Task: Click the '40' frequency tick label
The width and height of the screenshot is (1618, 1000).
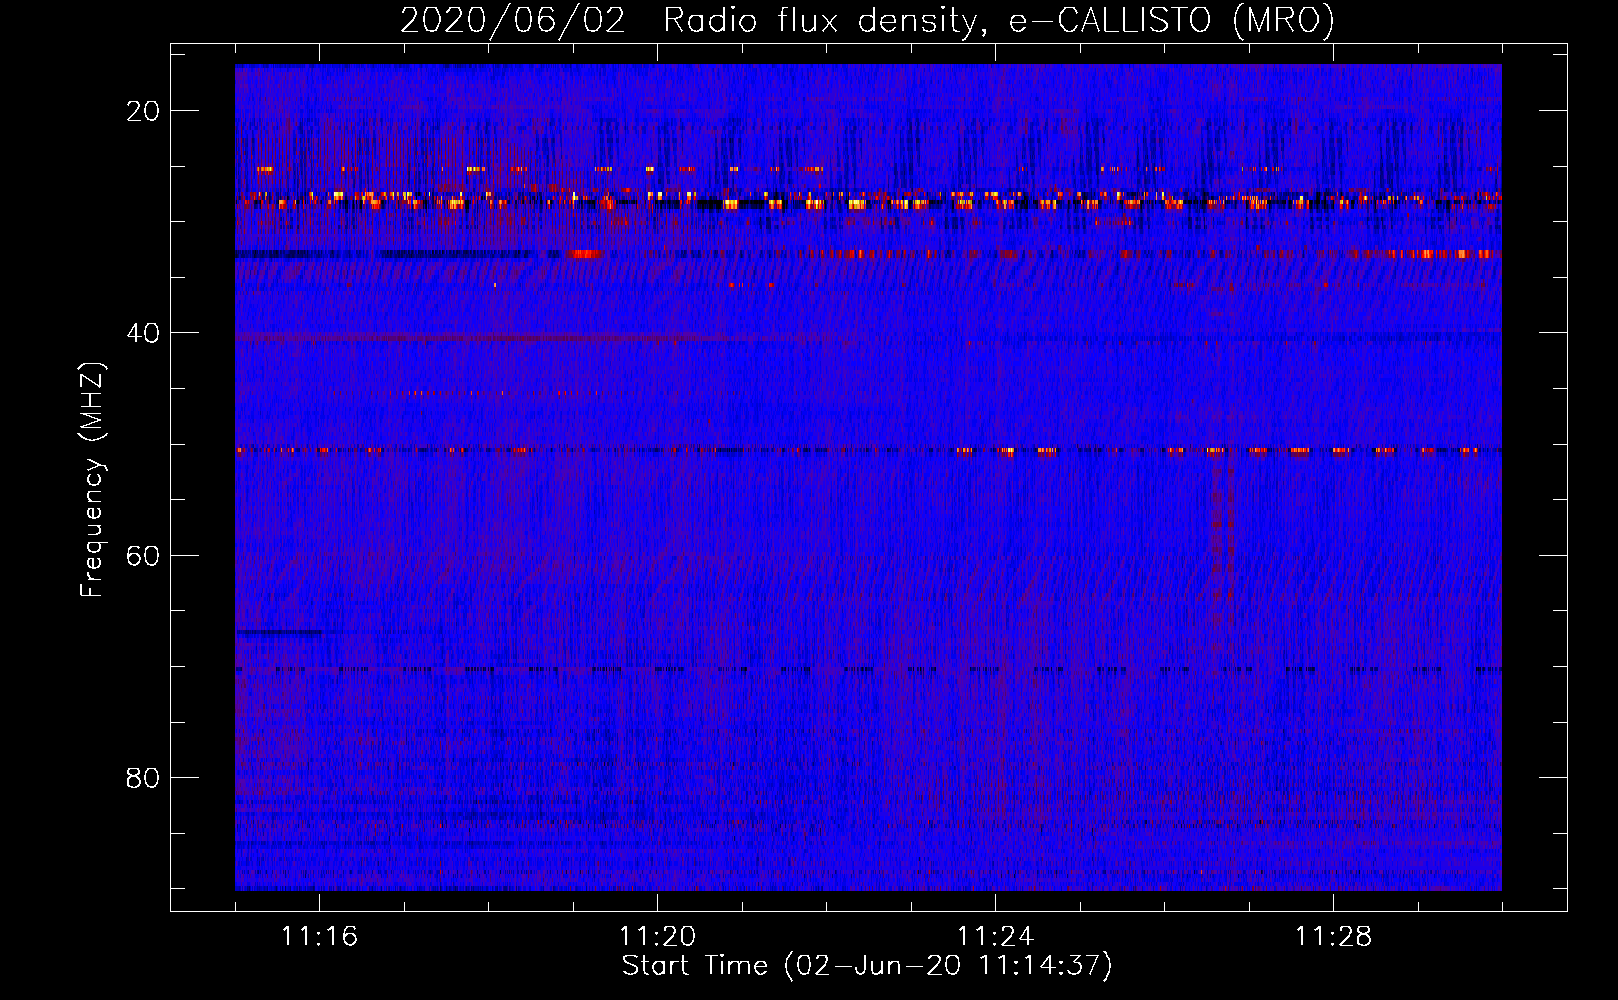Action: [143, 333]
